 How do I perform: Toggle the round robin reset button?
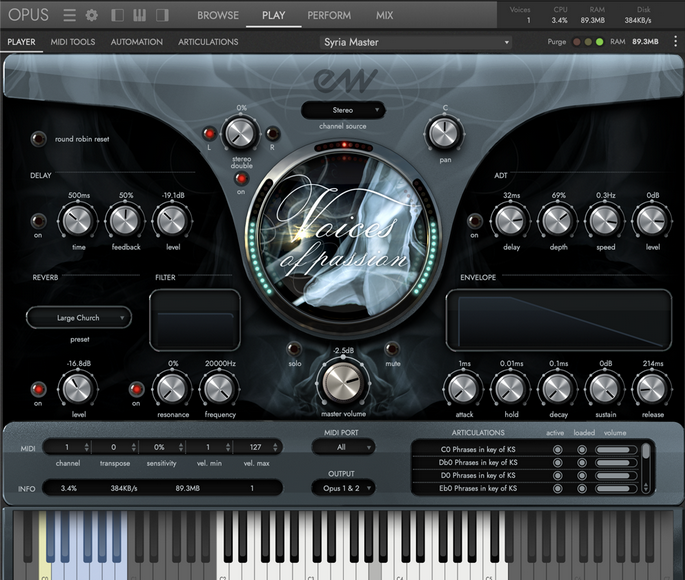pos(38,139)
